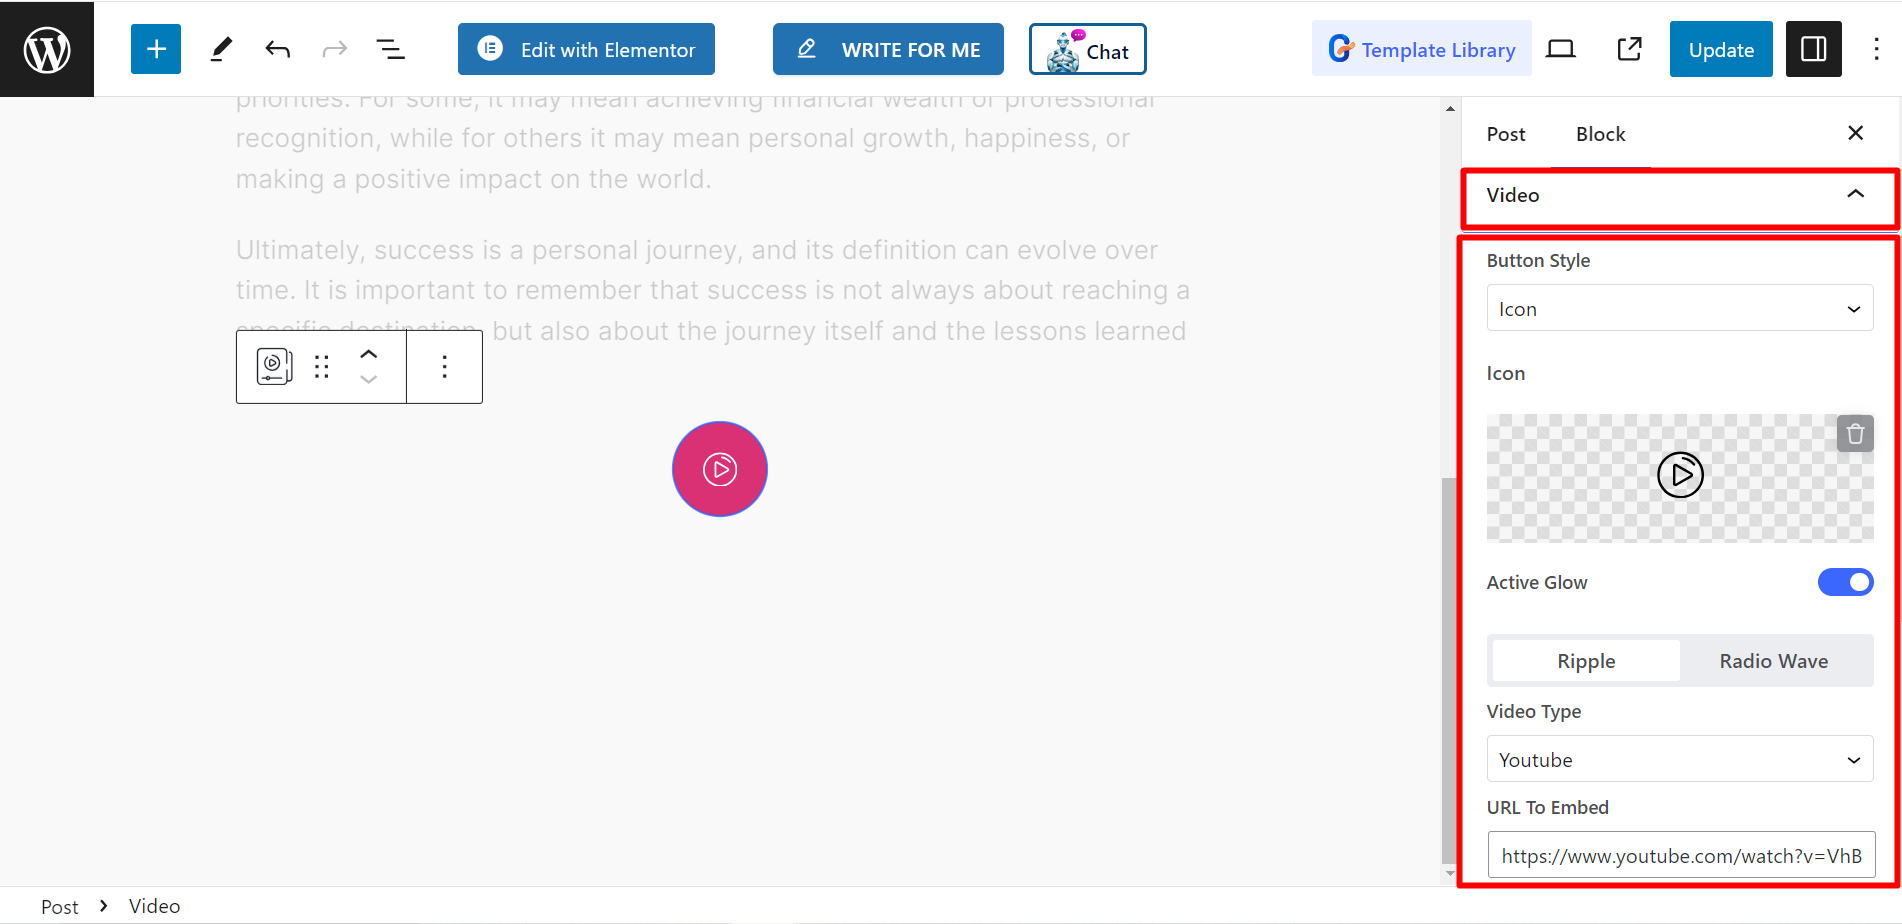
Task: Open the Button Style dropdown
Action: [1680, 308]
